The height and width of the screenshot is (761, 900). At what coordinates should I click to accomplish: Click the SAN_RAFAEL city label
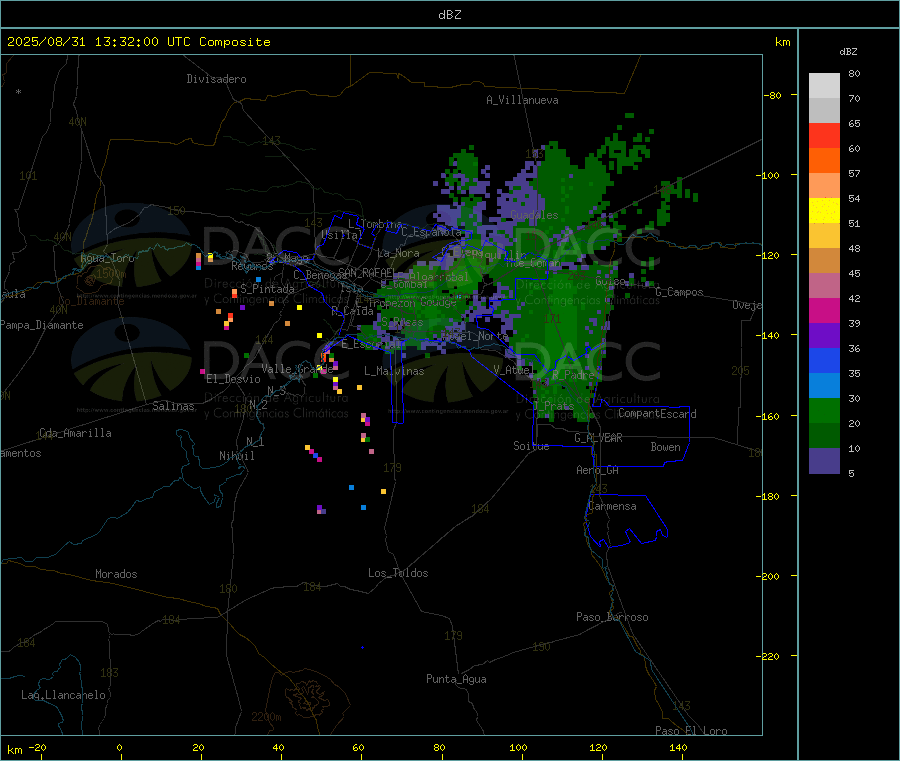click(367, 273)
